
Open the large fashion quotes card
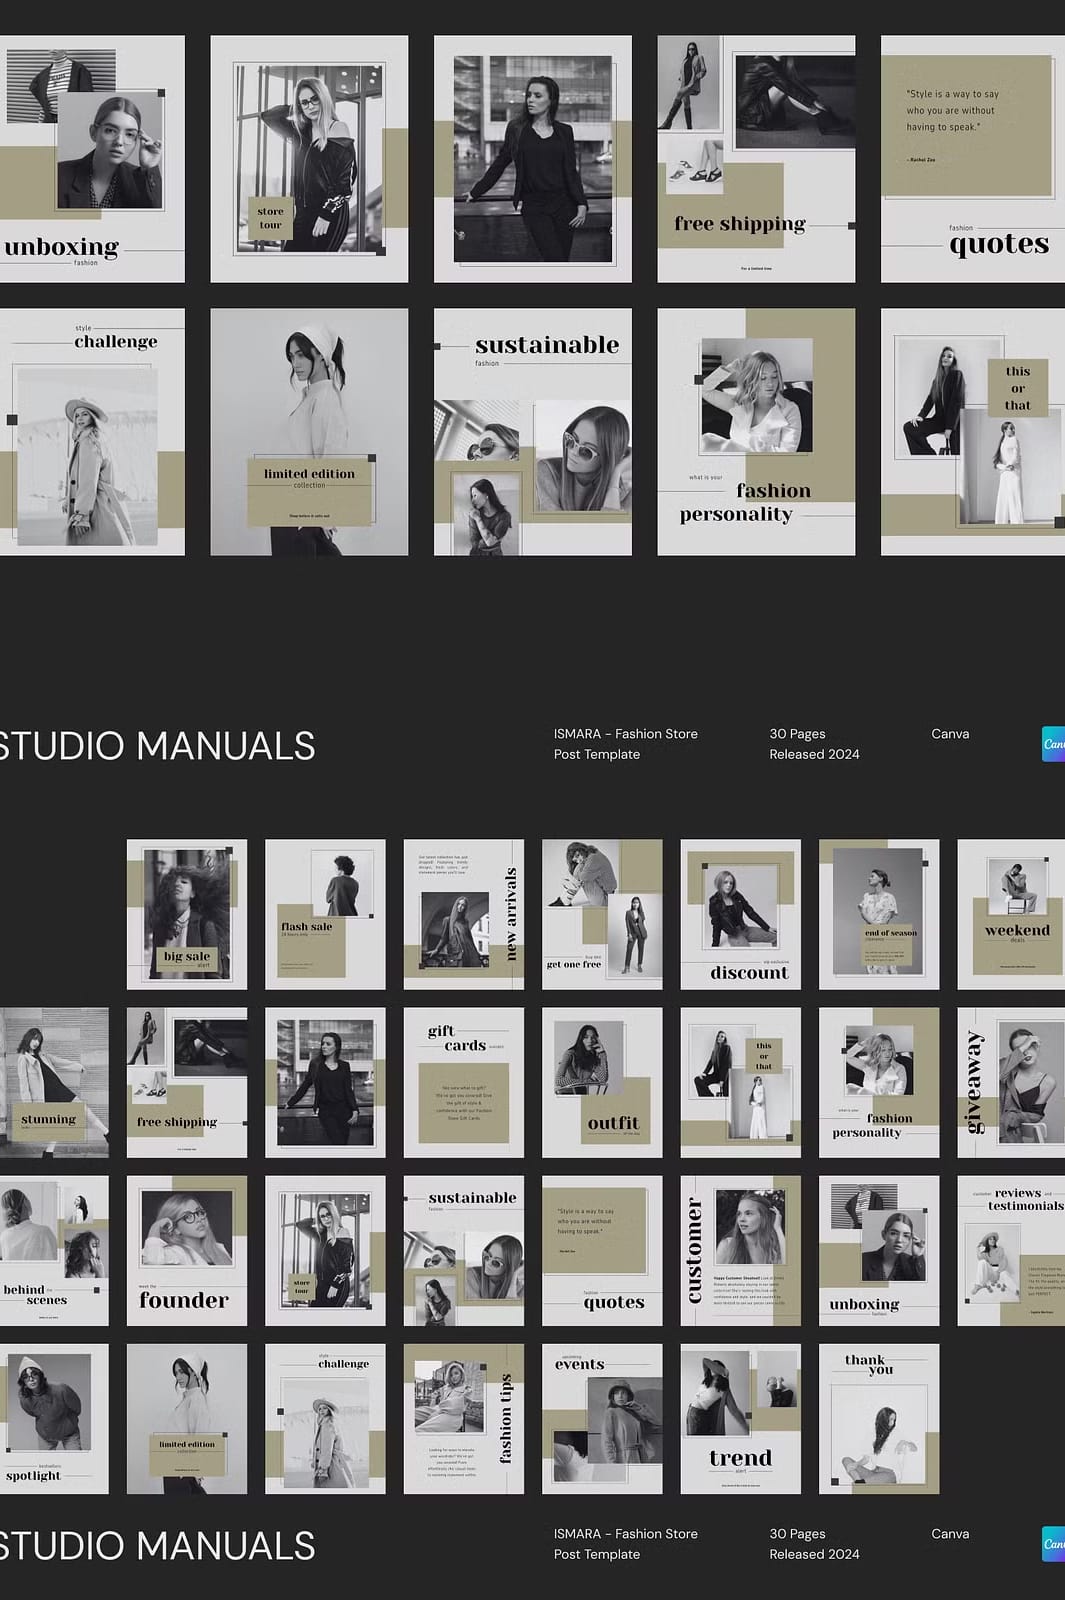tap(973, 159)
